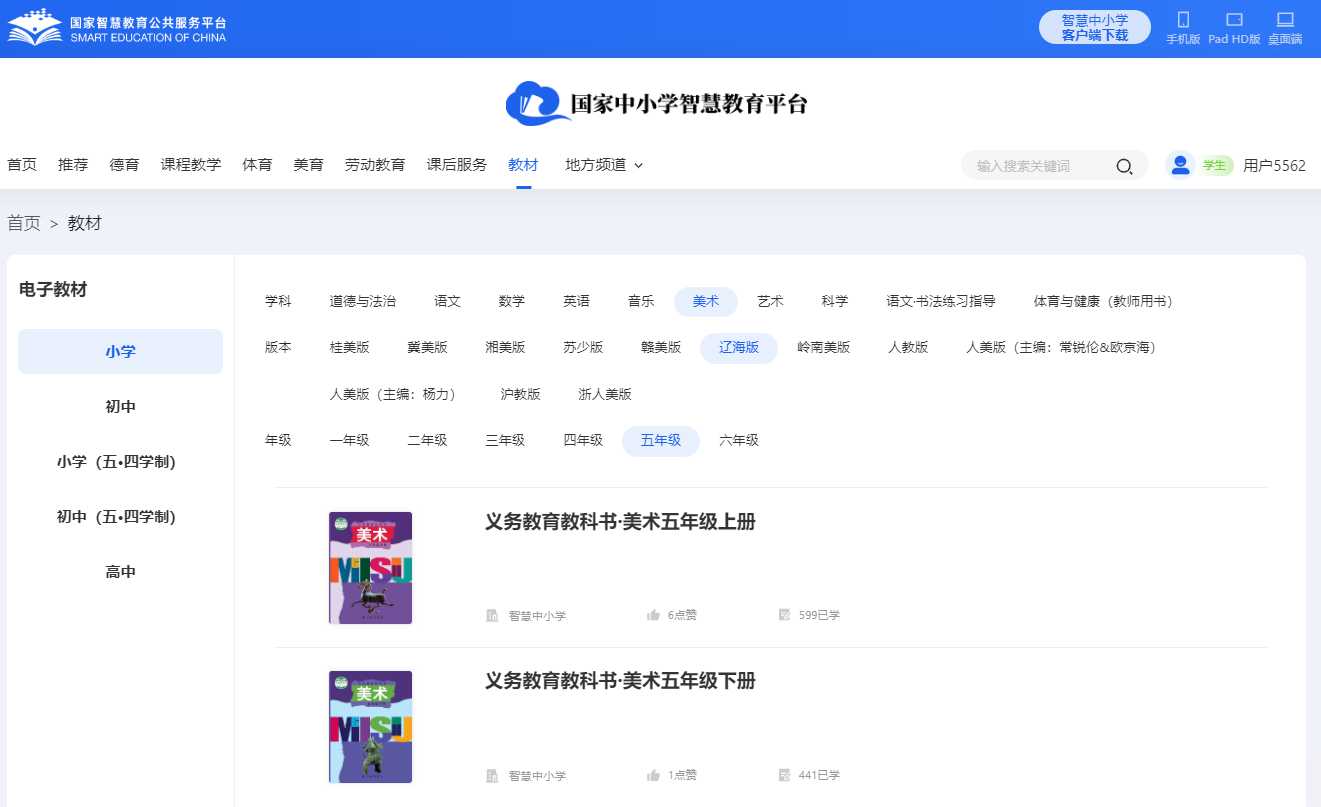Click the thumbs-up icon for 五年级下册
The width and height of the screenshot is (1321, 807).
(653, 775)
